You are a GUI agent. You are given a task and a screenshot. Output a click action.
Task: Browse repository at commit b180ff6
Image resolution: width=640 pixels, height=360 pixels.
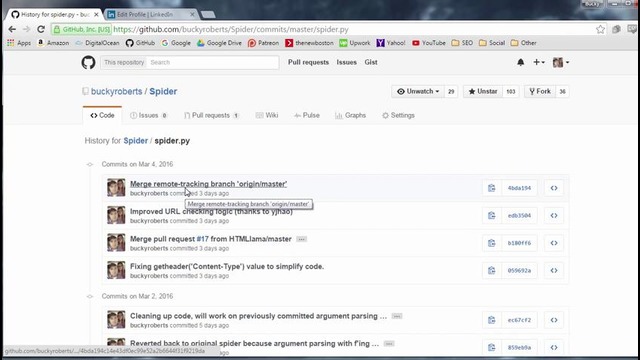(554, 243)
